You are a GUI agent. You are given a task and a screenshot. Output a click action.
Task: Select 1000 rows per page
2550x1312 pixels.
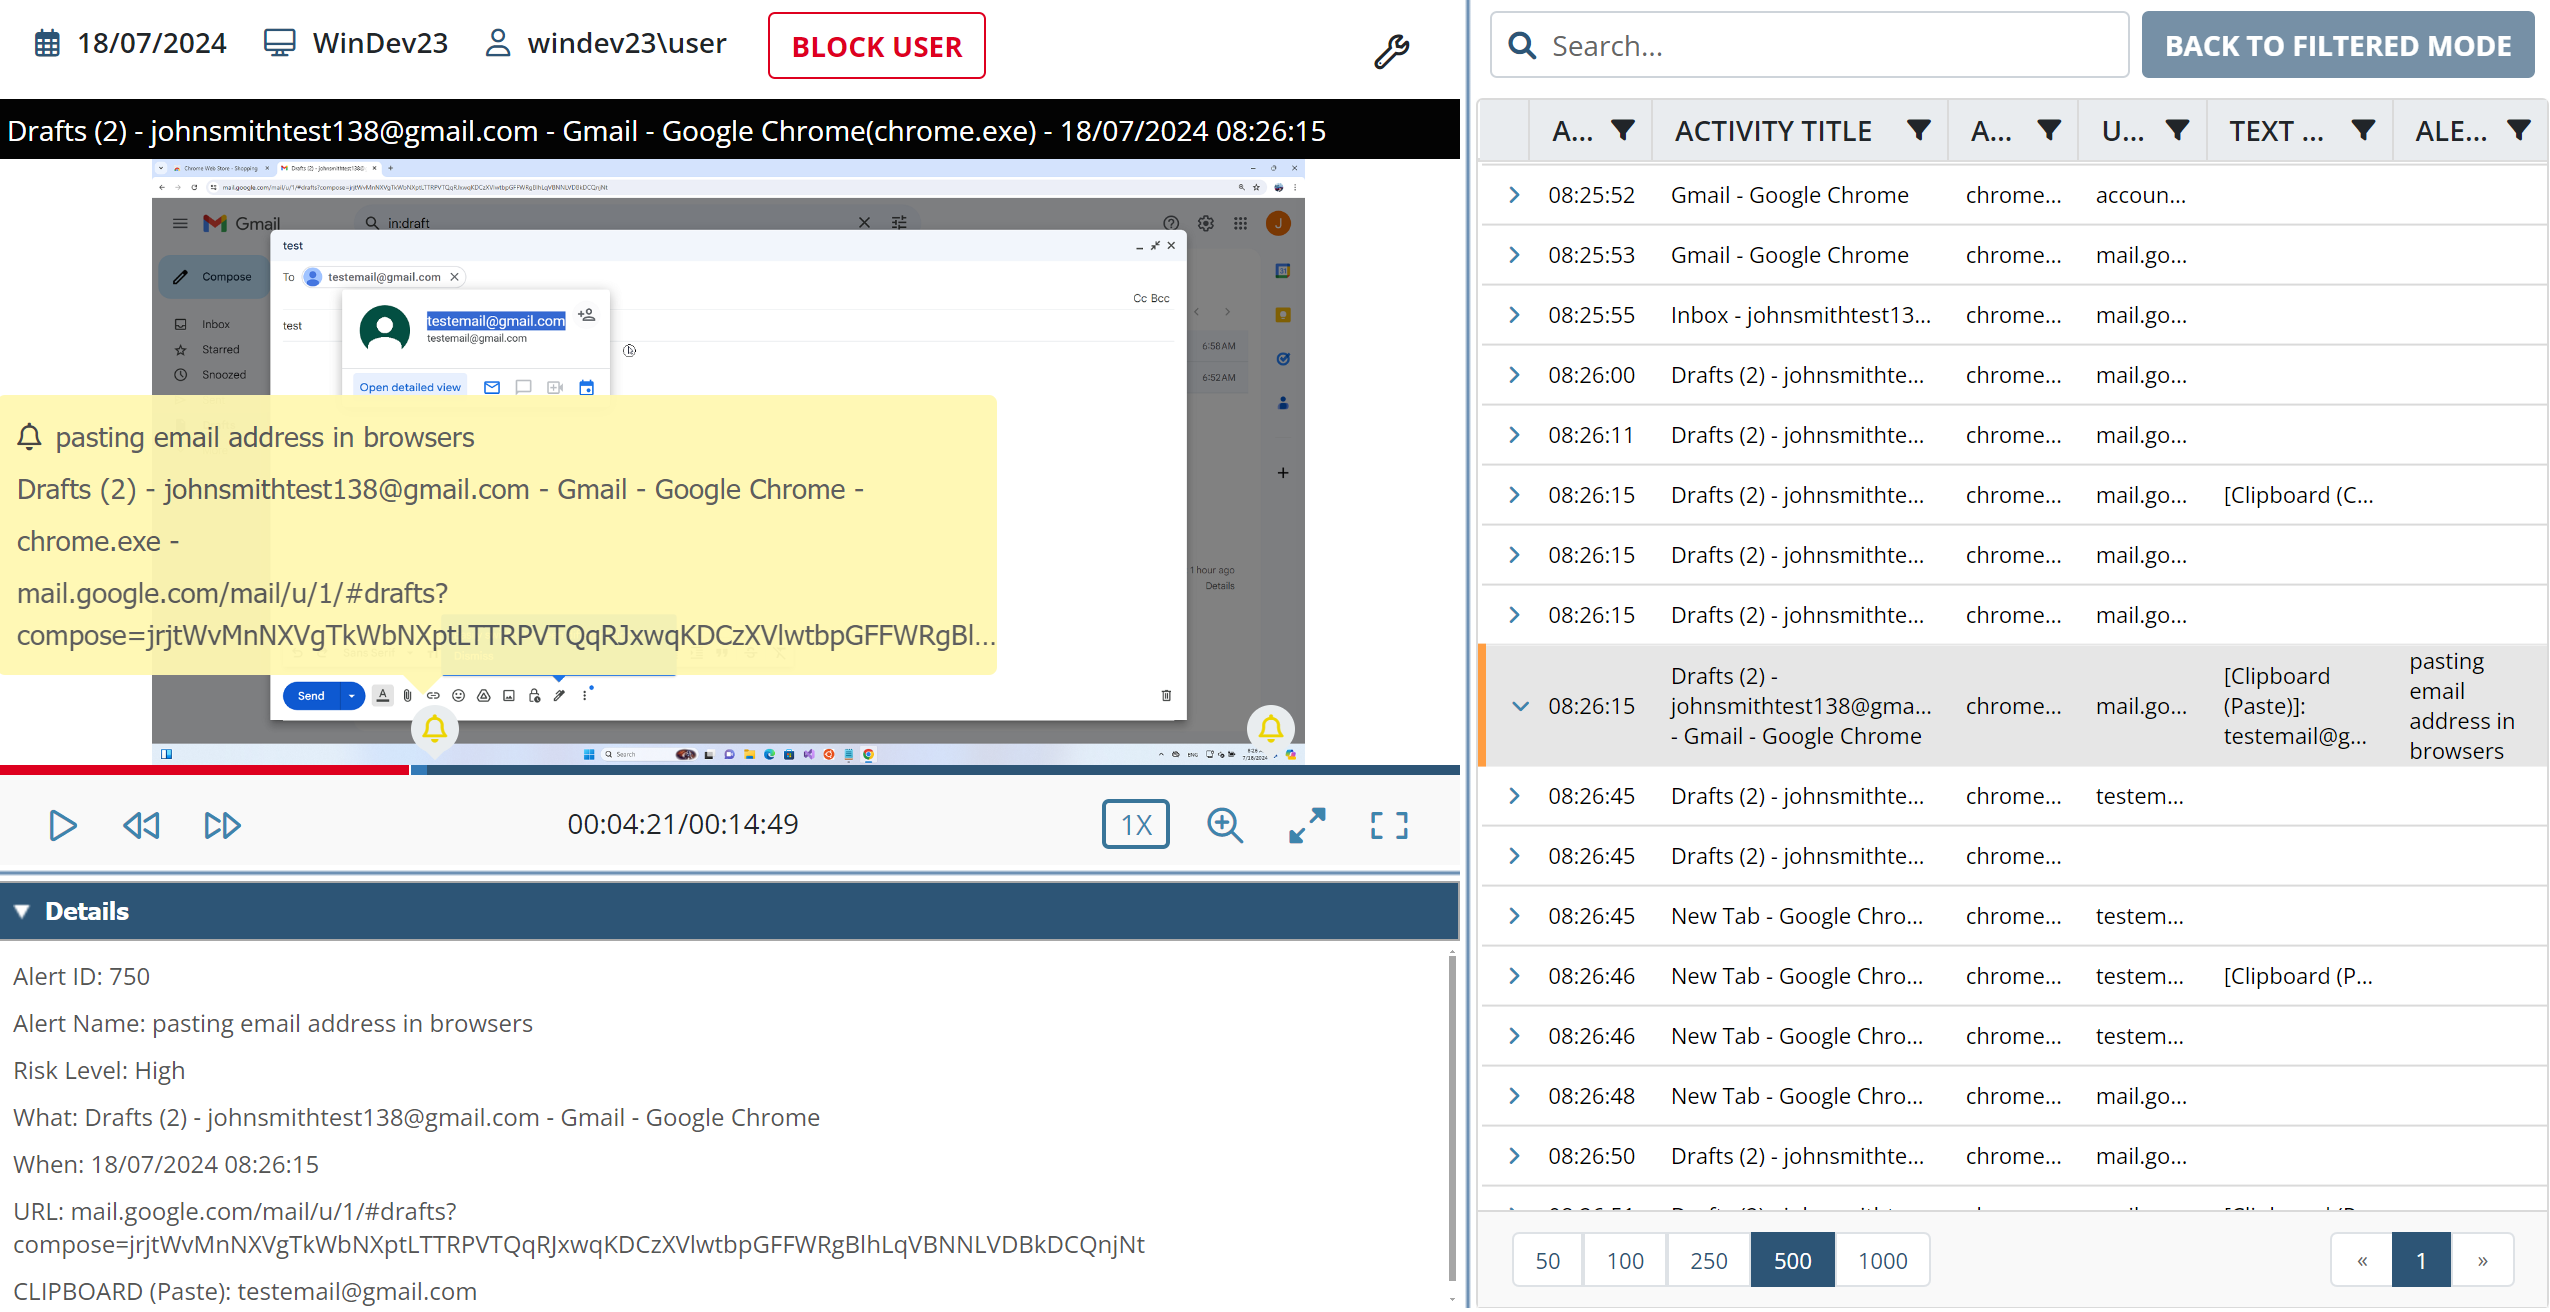pyautogui.click(x=1881, y=1260)
